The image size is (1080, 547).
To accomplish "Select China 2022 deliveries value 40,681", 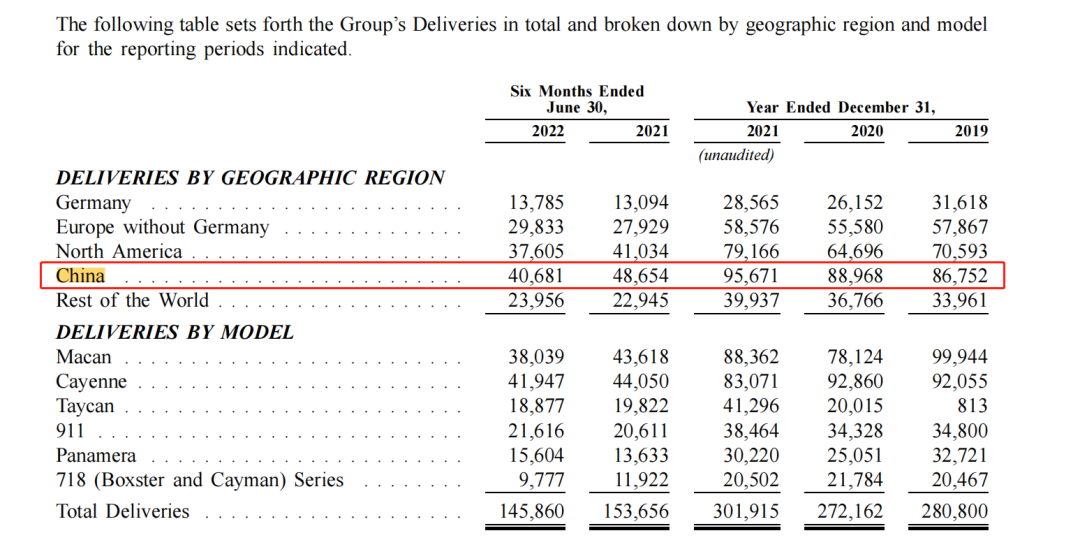I will pyautogui.click(x=535, y=276).
